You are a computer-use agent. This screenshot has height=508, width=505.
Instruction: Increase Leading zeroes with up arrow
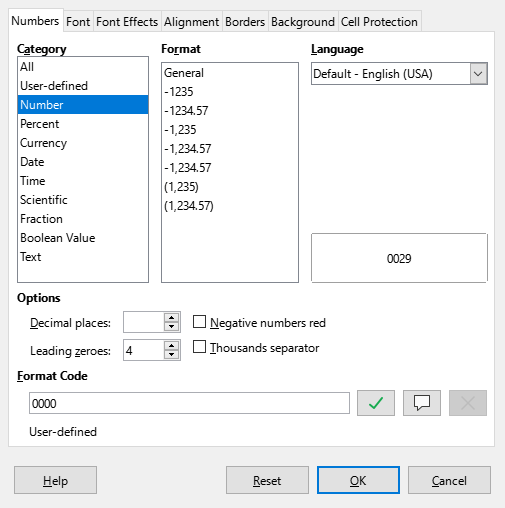[171, 345]
